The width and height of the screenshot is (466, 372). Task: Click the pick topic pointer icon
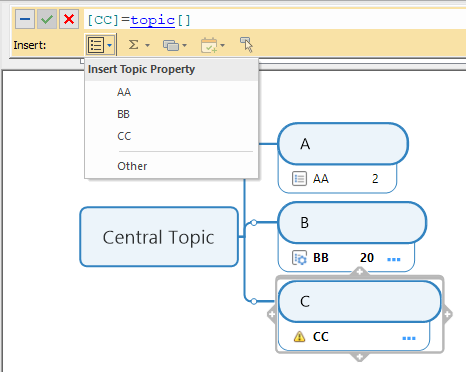click(x=247, y=45)
